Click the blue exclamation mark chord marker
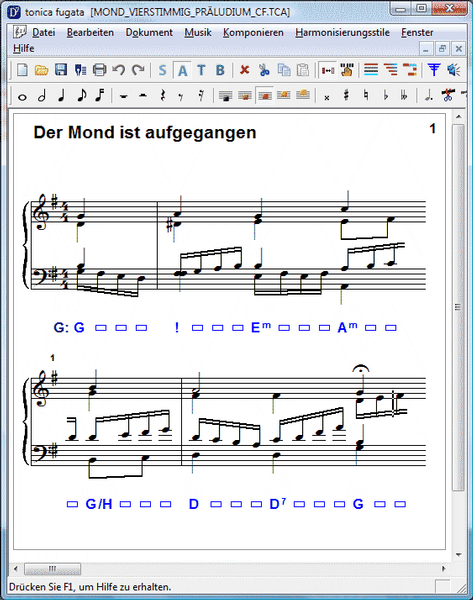The width and height of the screenshot is (473, 600). tap(176, 328)
